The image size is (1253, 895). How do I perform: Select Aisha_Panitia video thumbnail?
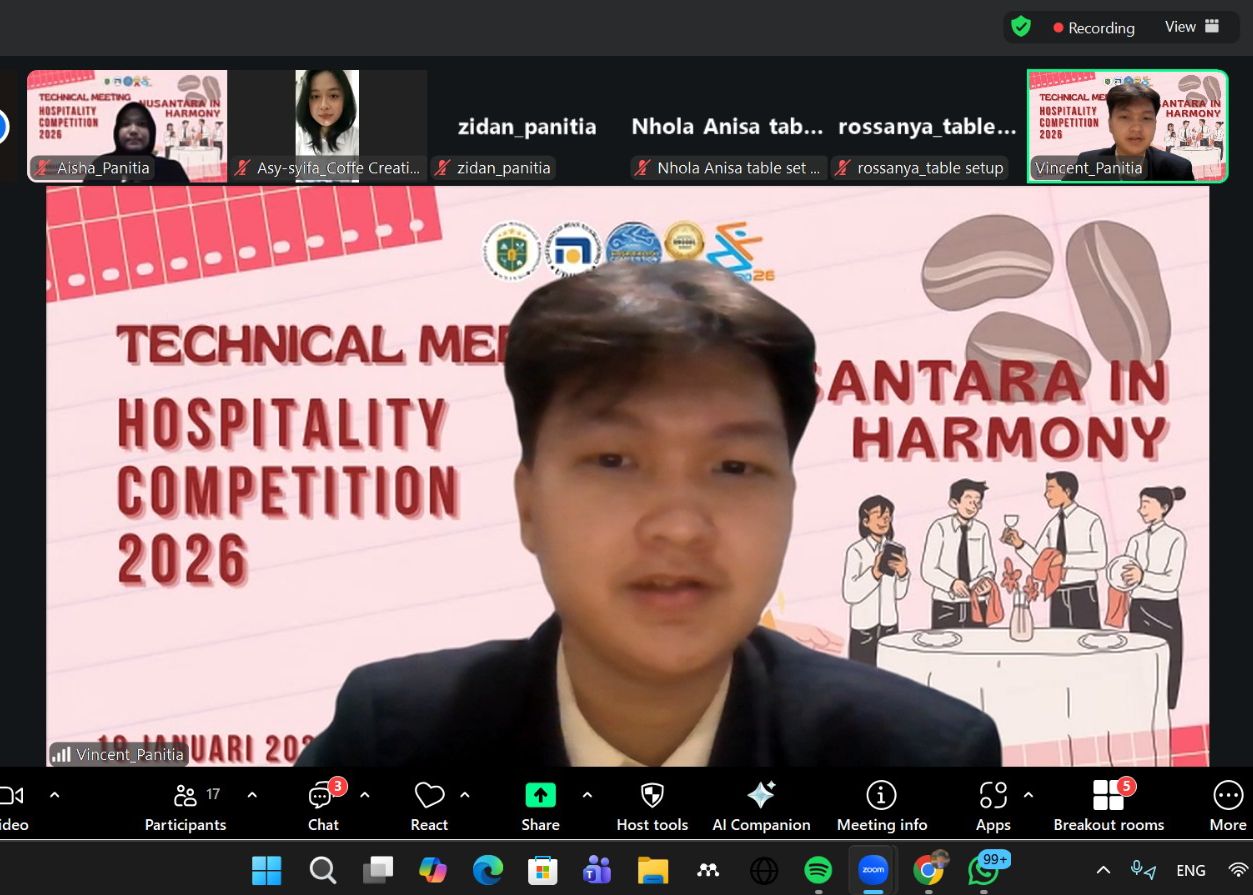[x=127, y=125]
